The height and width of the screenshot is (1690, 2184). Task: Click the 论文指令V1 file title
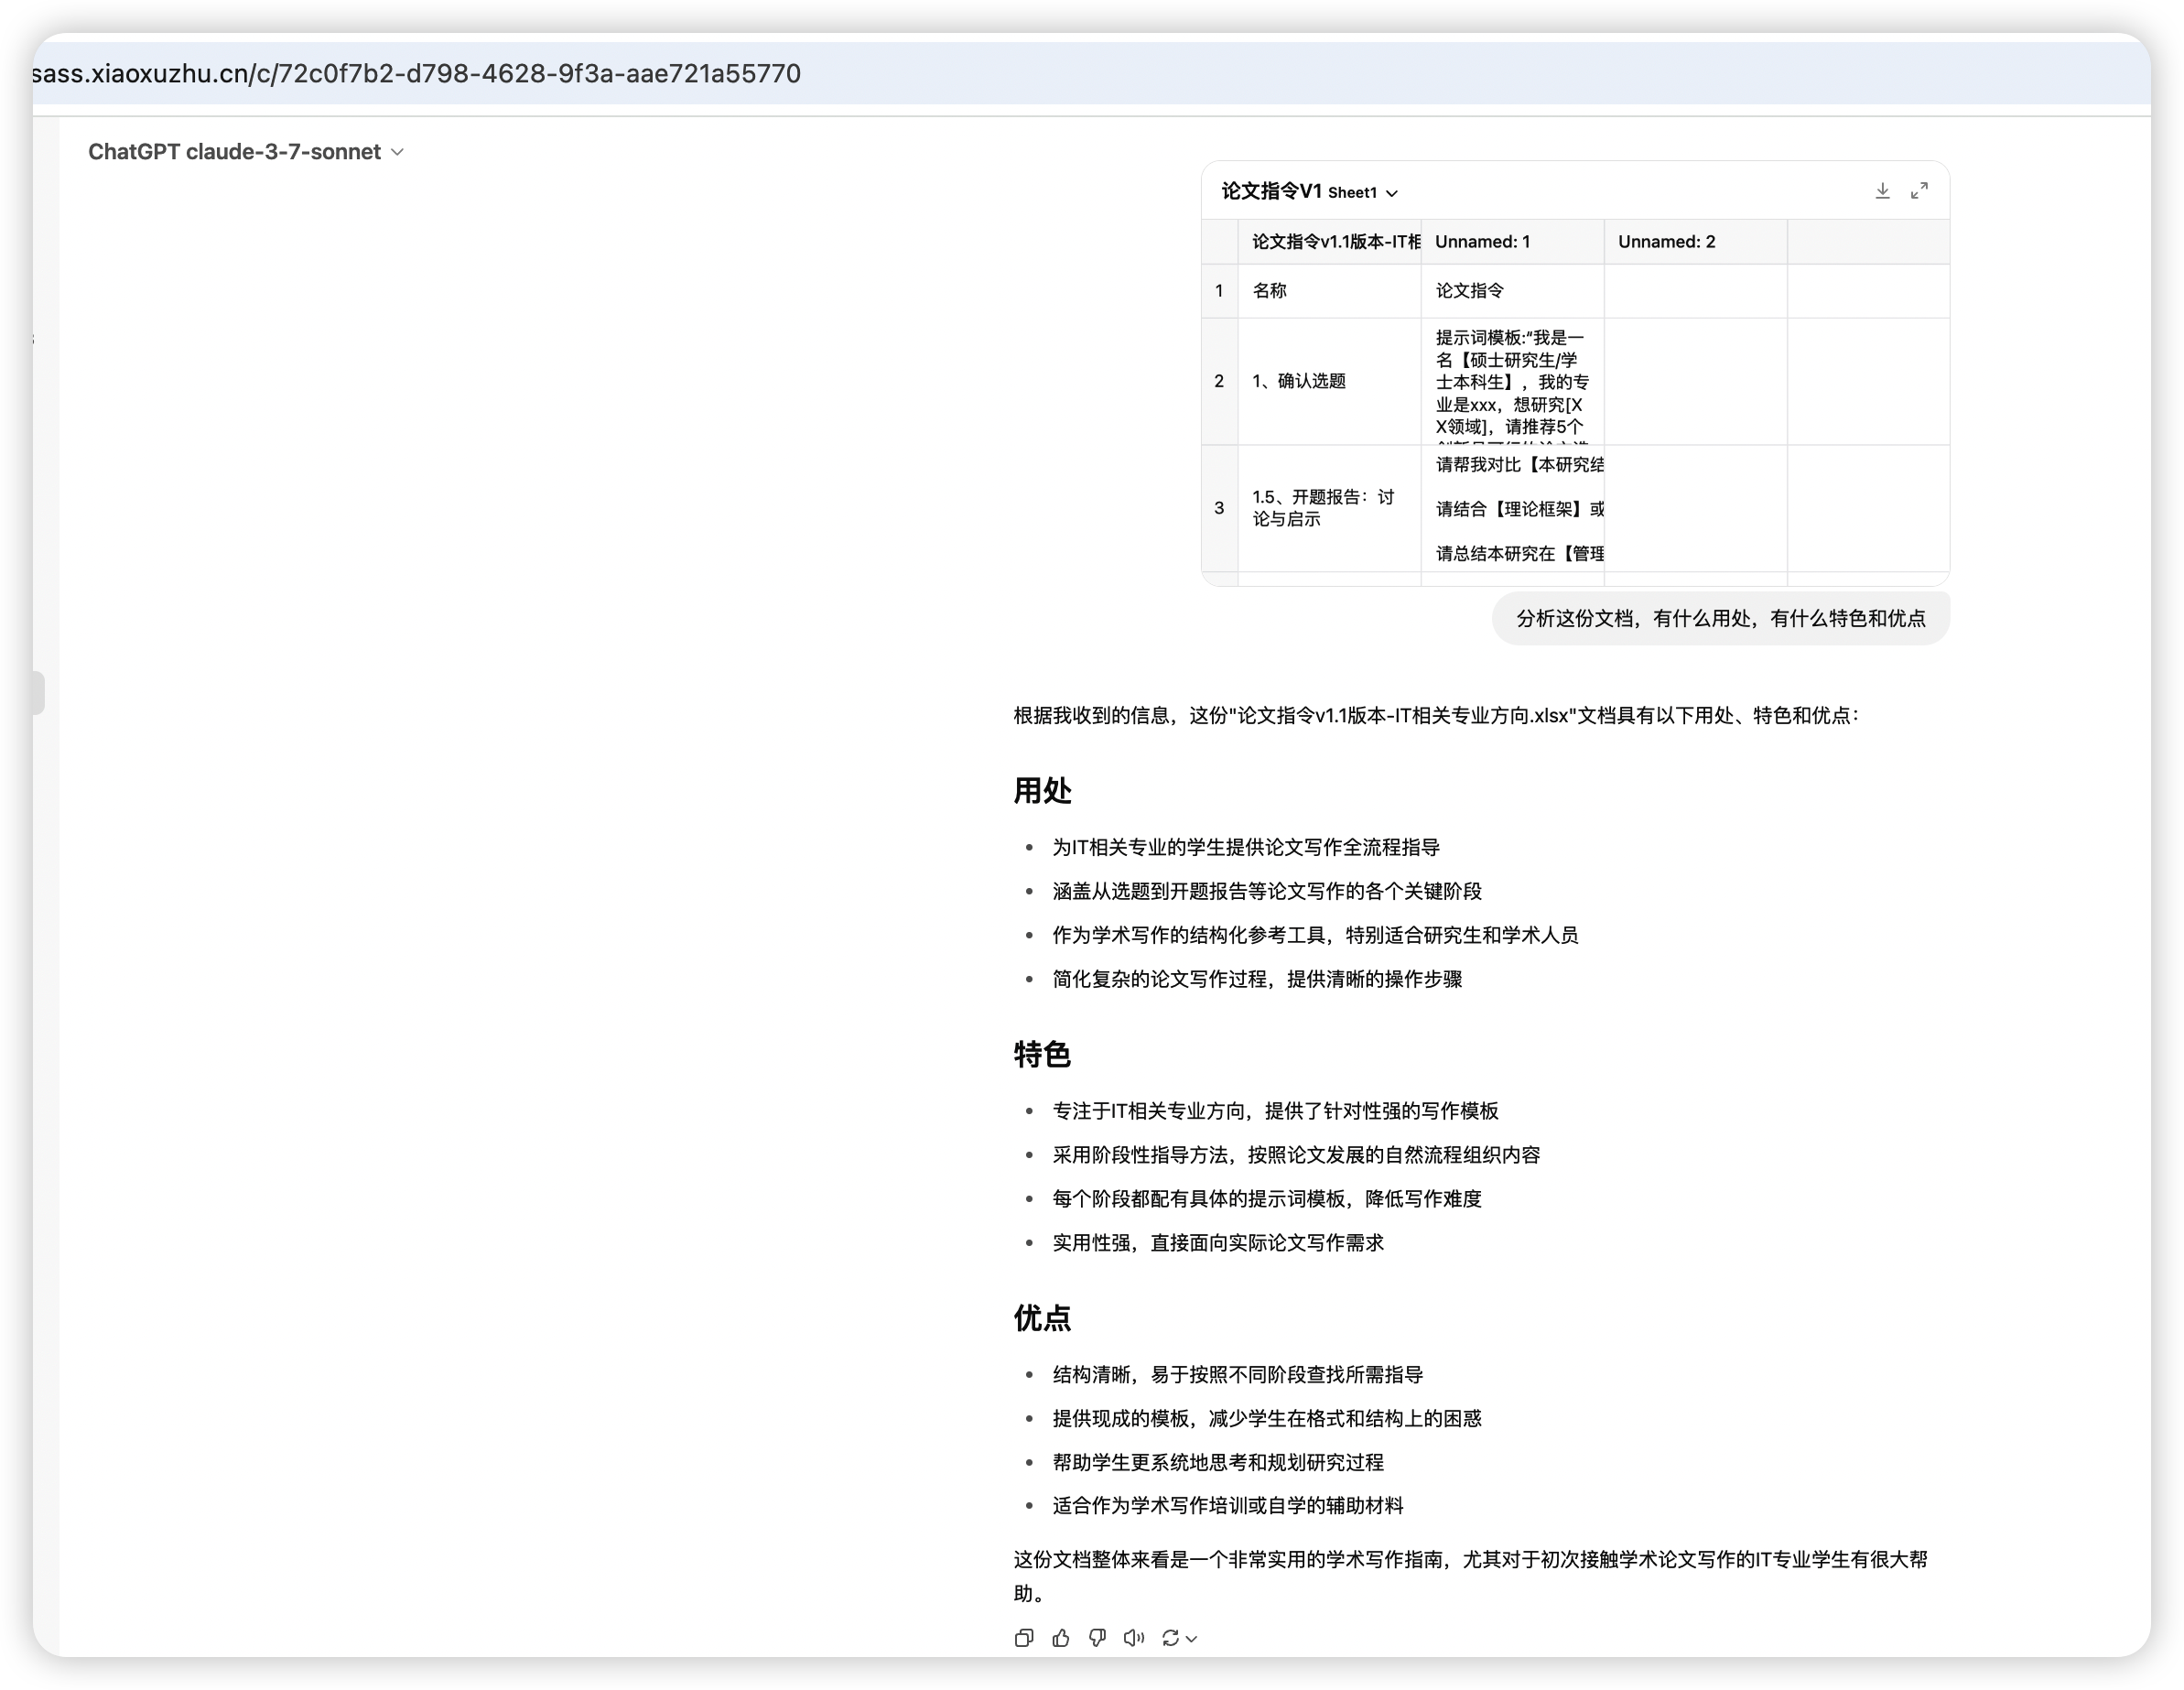[1271, 191]
